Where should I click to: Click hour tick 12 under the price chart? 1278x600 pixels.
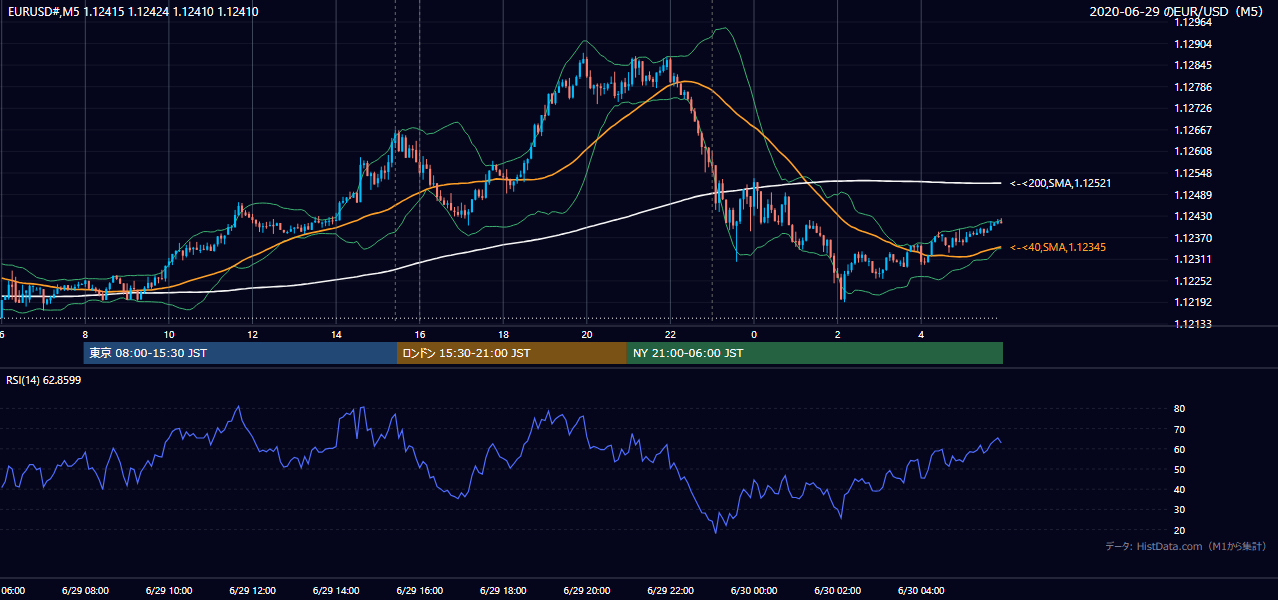252,334
